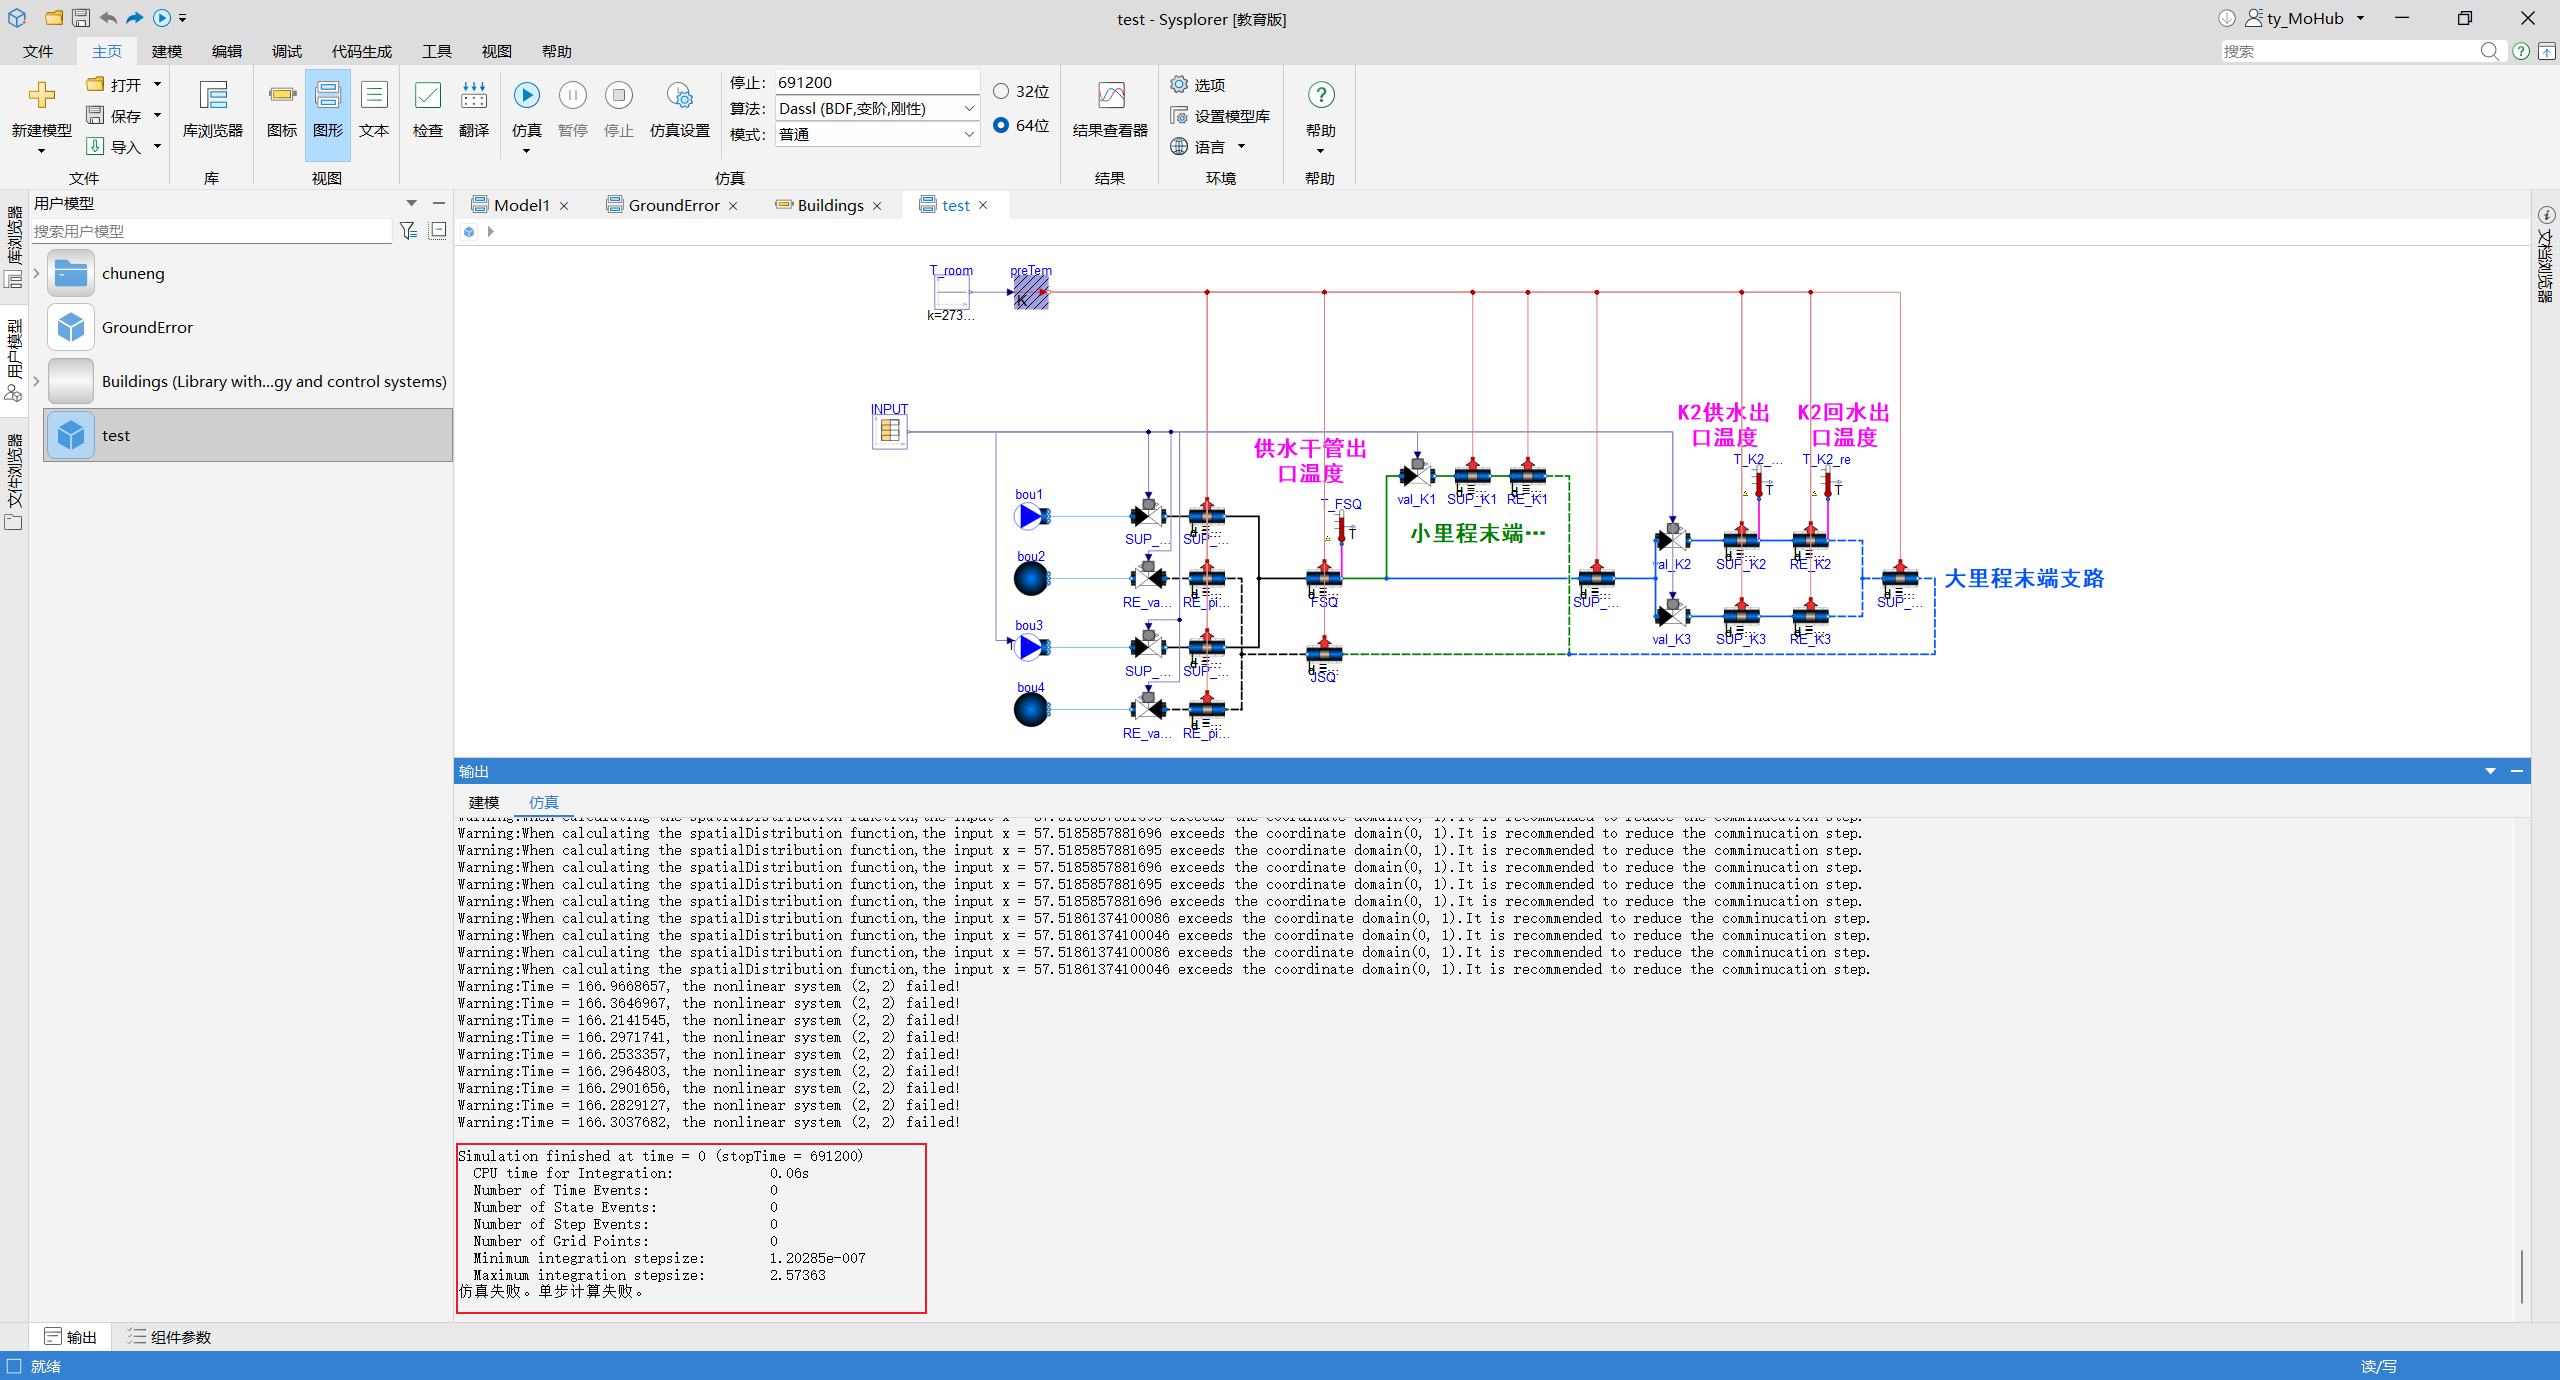Click the 翻译 translate icon
The image size is (2560, 1380).
473,110
